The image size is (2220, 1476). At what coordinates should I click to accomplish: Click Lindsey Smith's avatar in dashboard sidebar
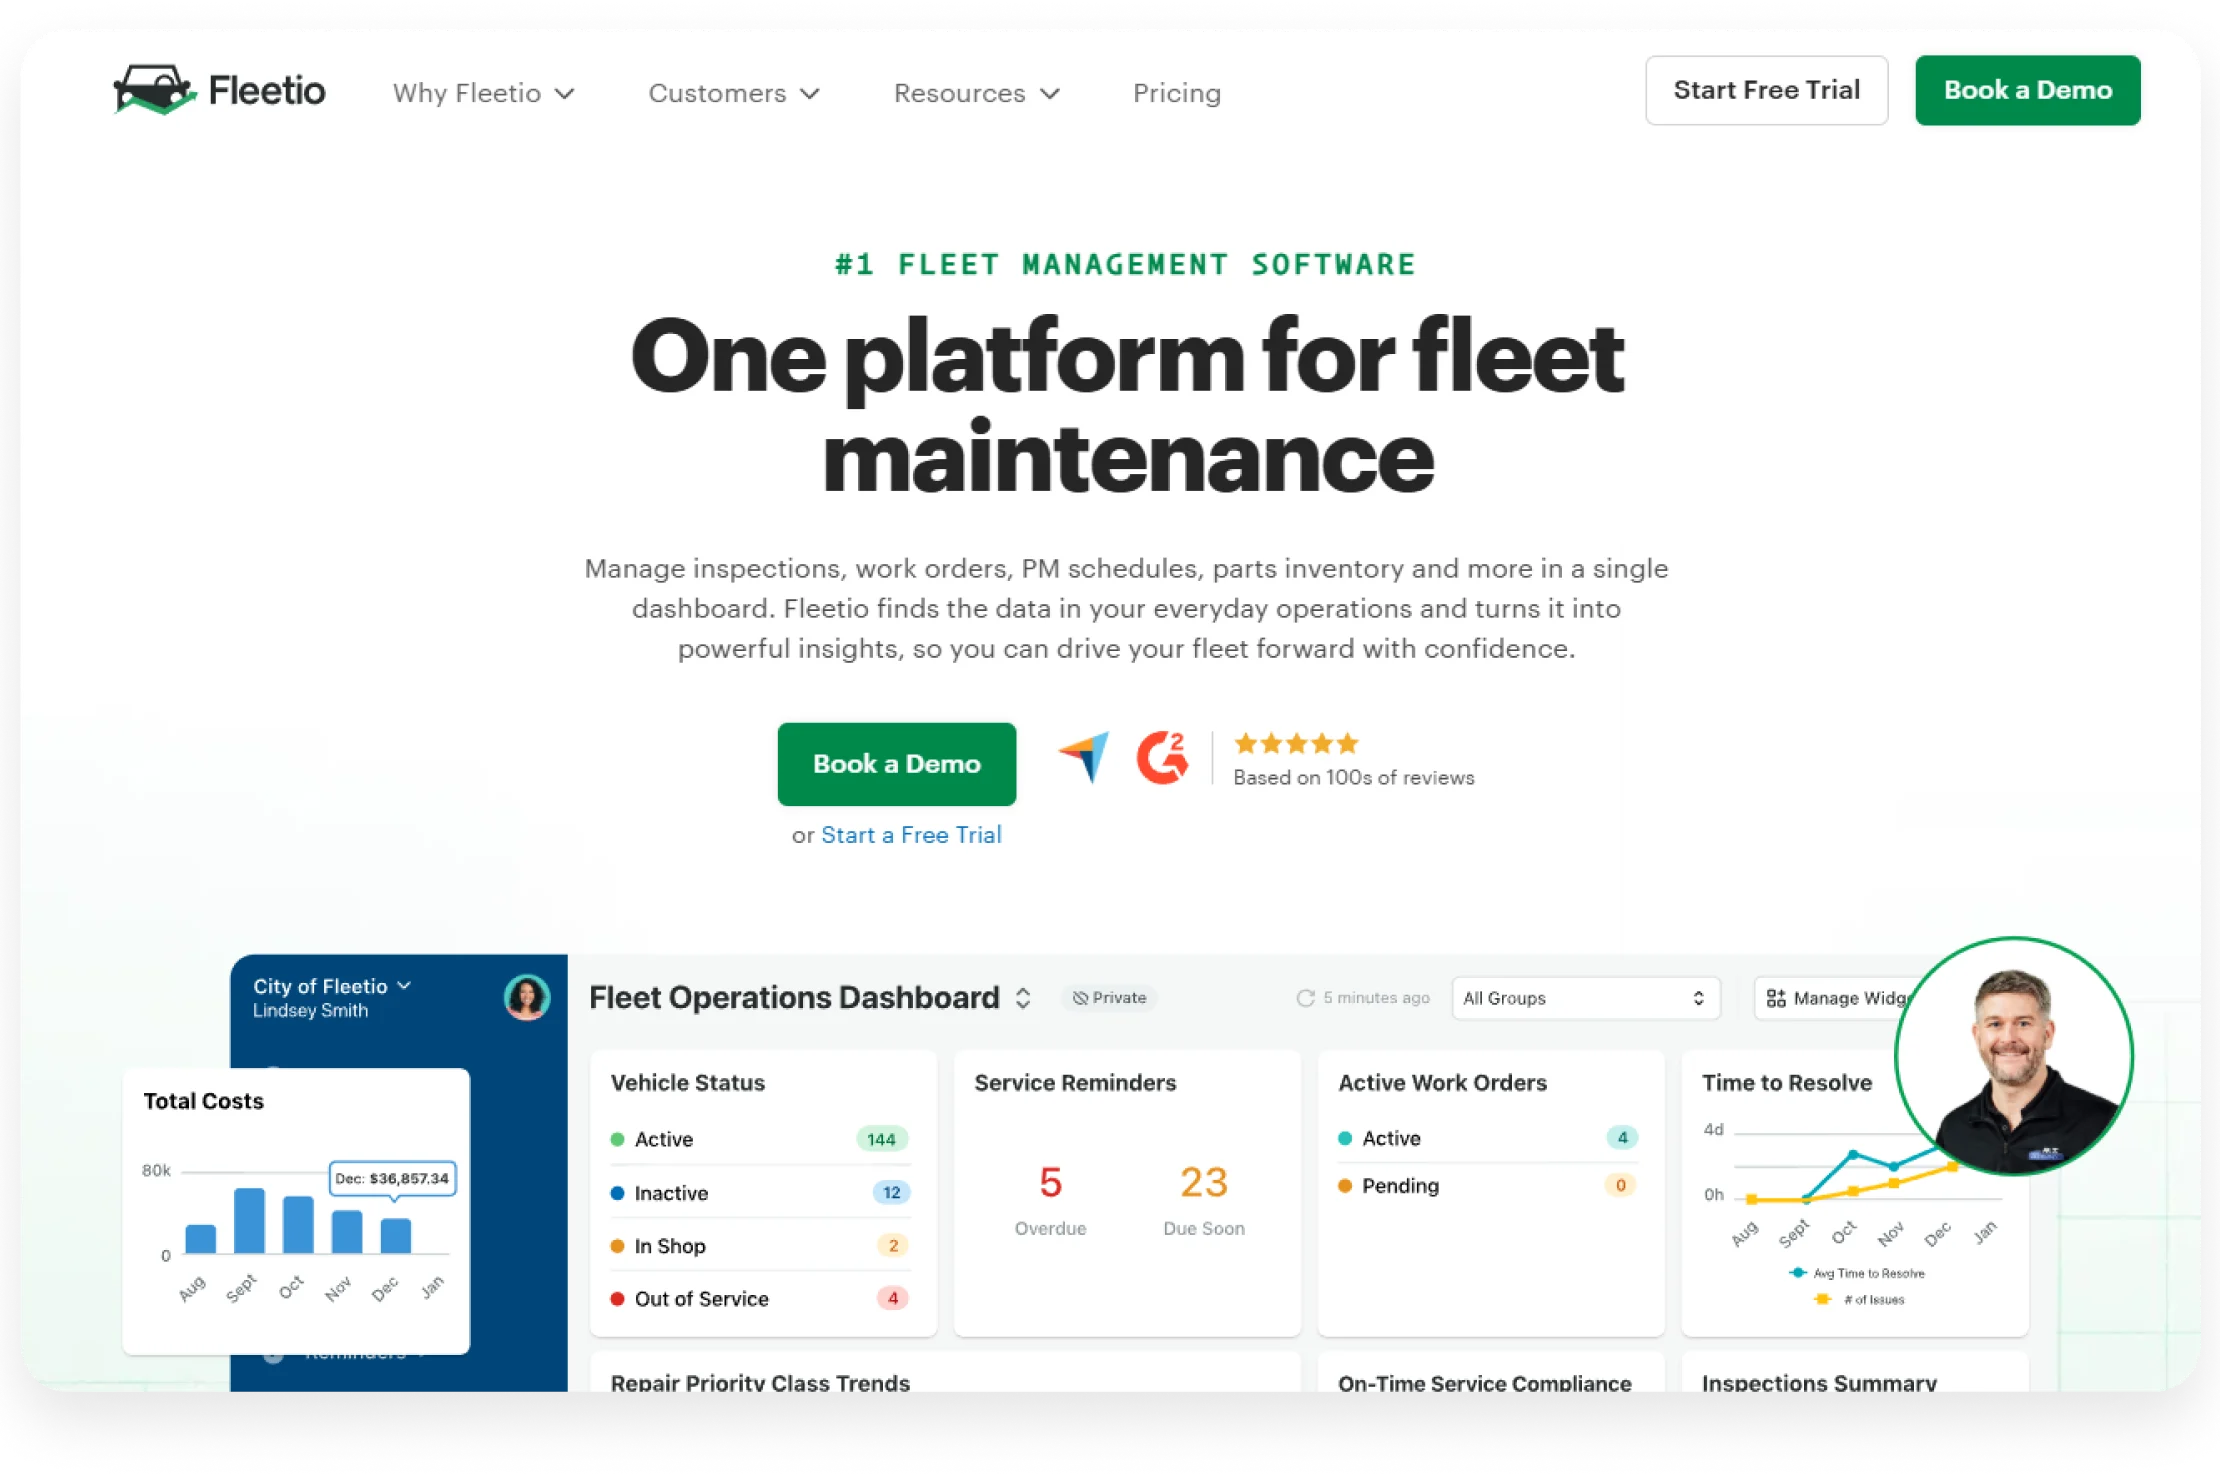click(527, 997)
